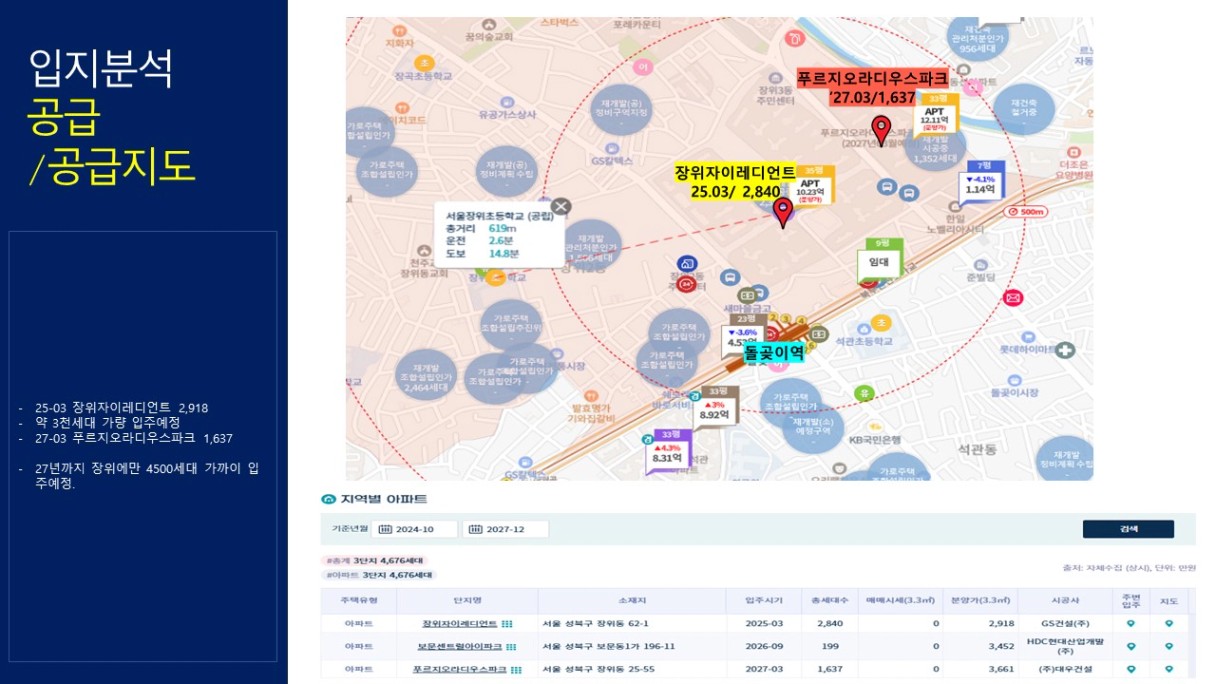Click 지도 pin in 장위자이레디언트 row
The image size is (1216, 684).
1168,623
